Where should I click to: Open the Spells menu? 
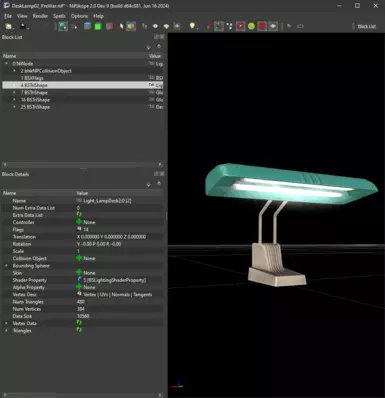coord(59,16)
